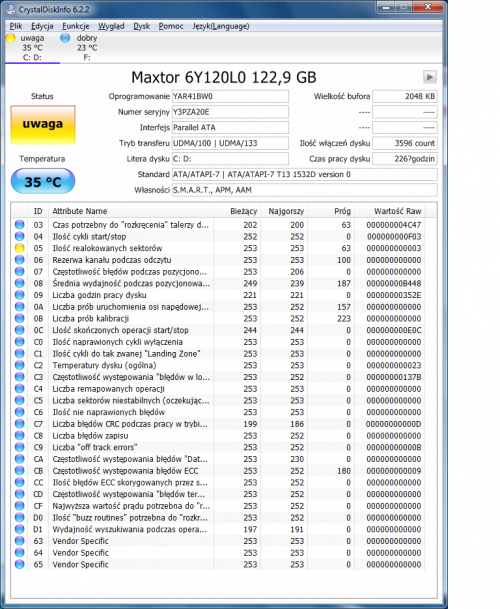
Task: Click the 35 °C temperature button
Action: pyautogui.click(x=43, y=181)
